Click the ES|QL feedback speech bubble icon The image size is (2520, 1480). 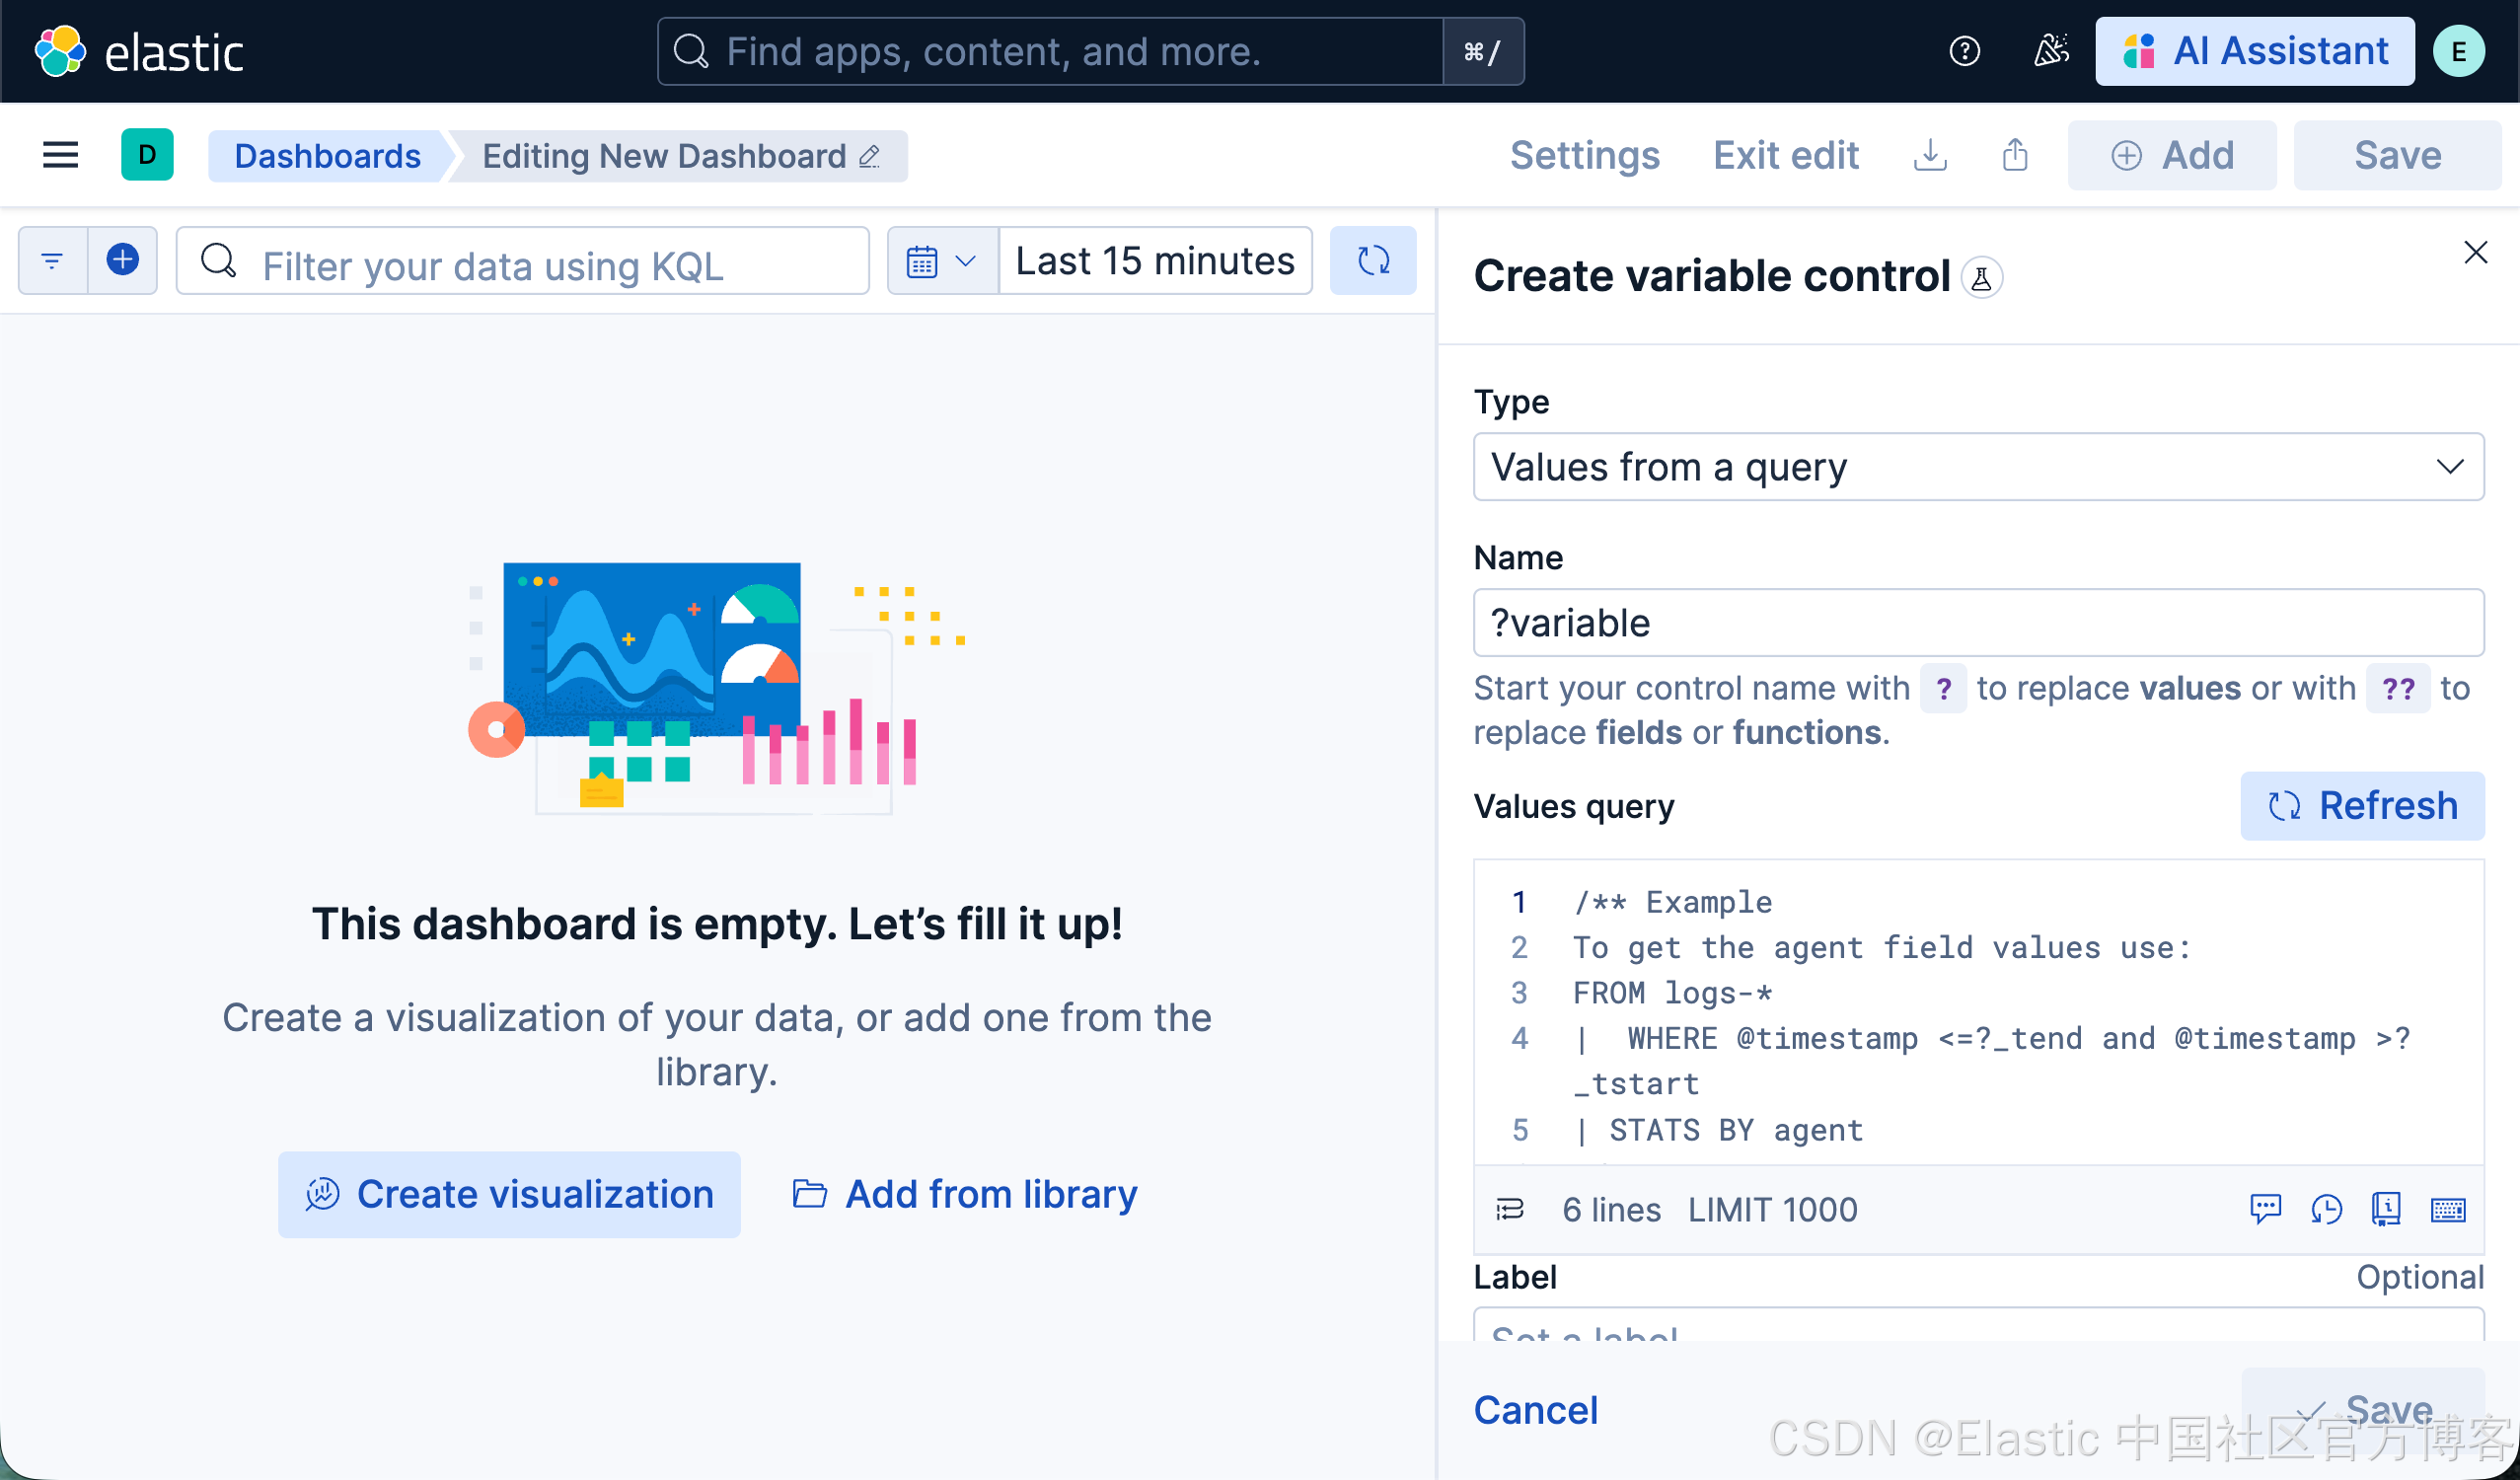pos(2265,1209)
